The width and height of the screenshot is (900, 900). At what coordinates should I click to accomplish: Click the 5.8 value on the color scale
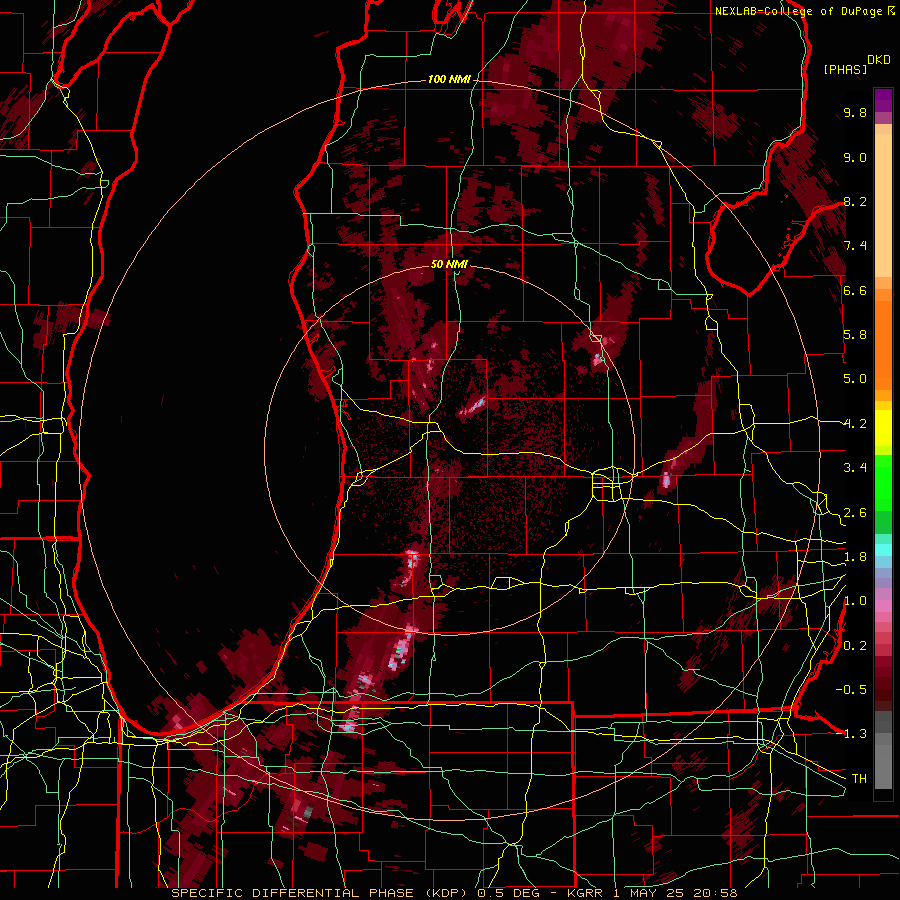point(855,335)
